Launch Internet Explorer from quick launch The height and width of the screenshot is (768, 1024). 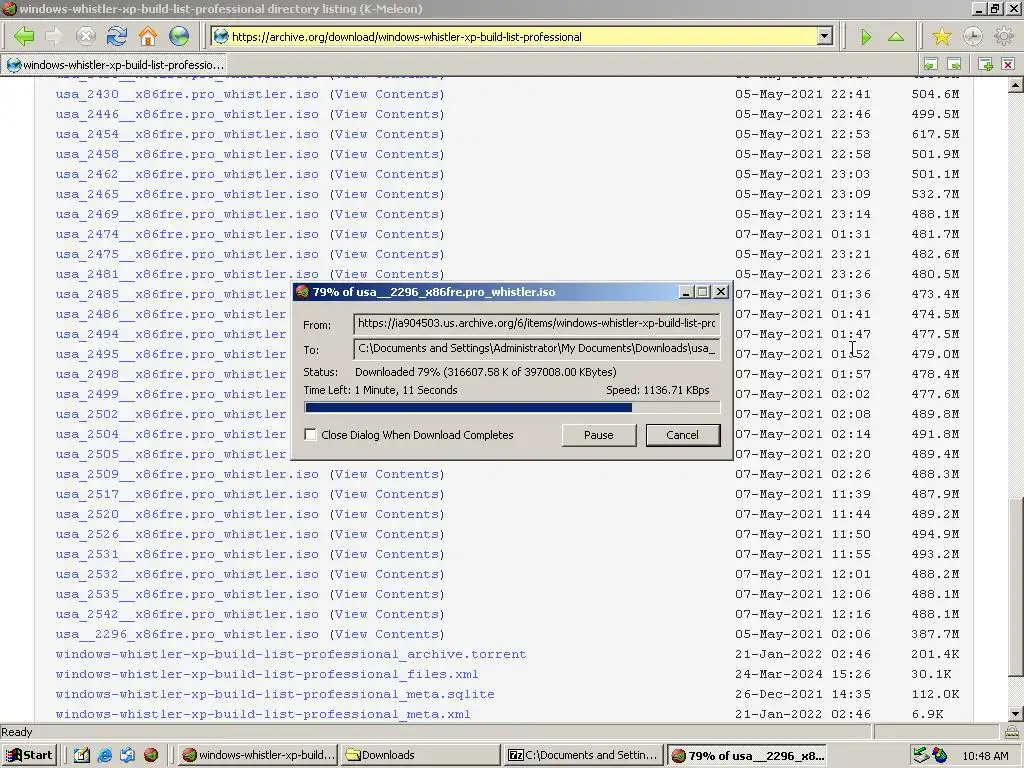coord(104,755)
